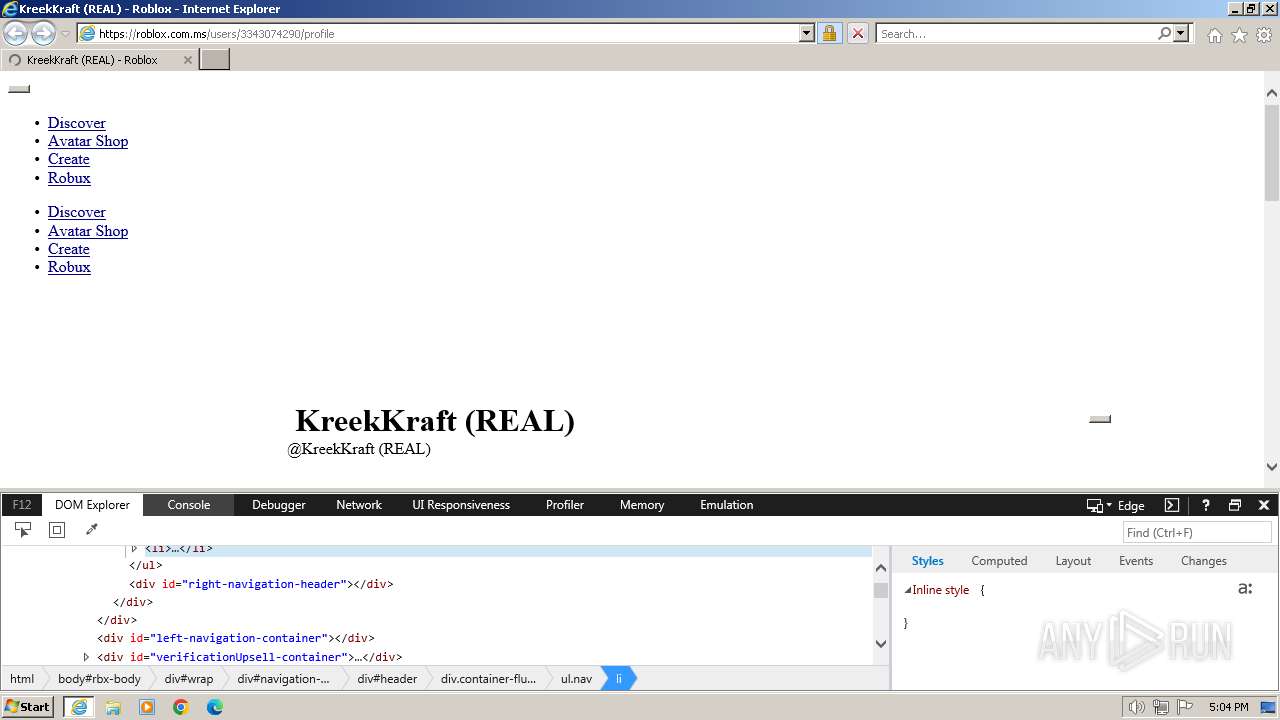
Task: Click the Unpin devtools window icon
Action: pyautogui.click(x=1235, y=505)
